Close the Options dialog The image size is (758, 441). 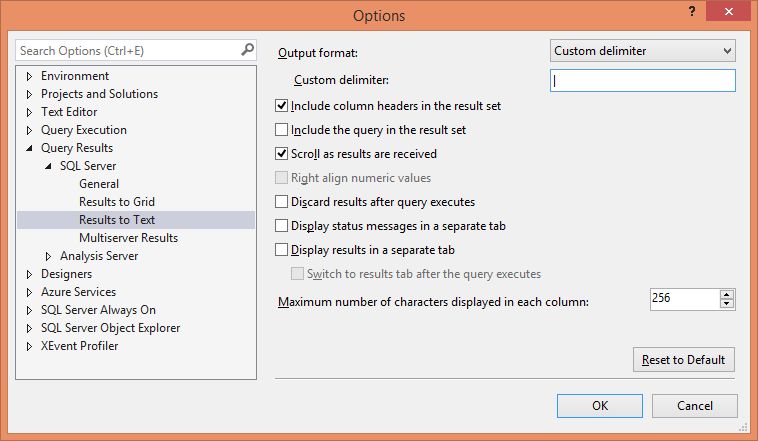point(729,11)
